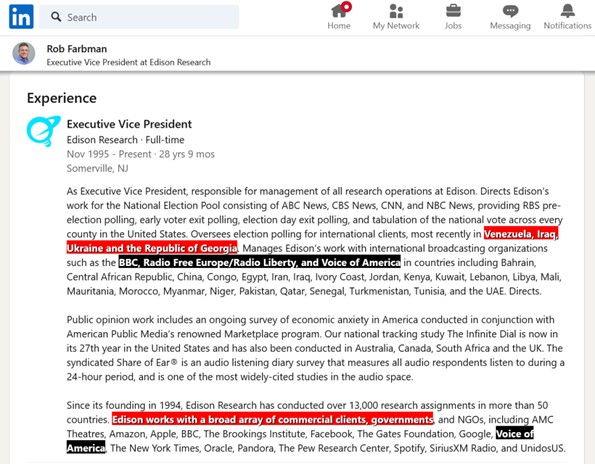
Task: Open the Messaging chat icon
Action: pos(510,11)
